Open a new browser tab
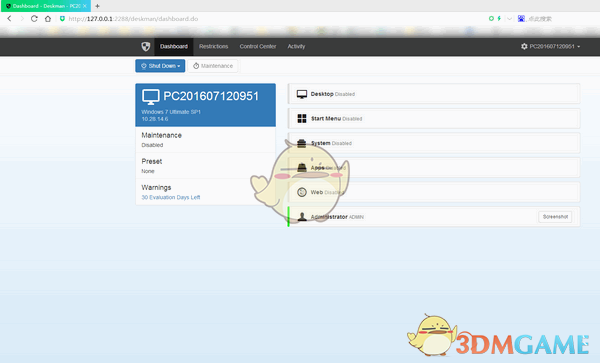This screenshot has height=363, width=600. 97,6
